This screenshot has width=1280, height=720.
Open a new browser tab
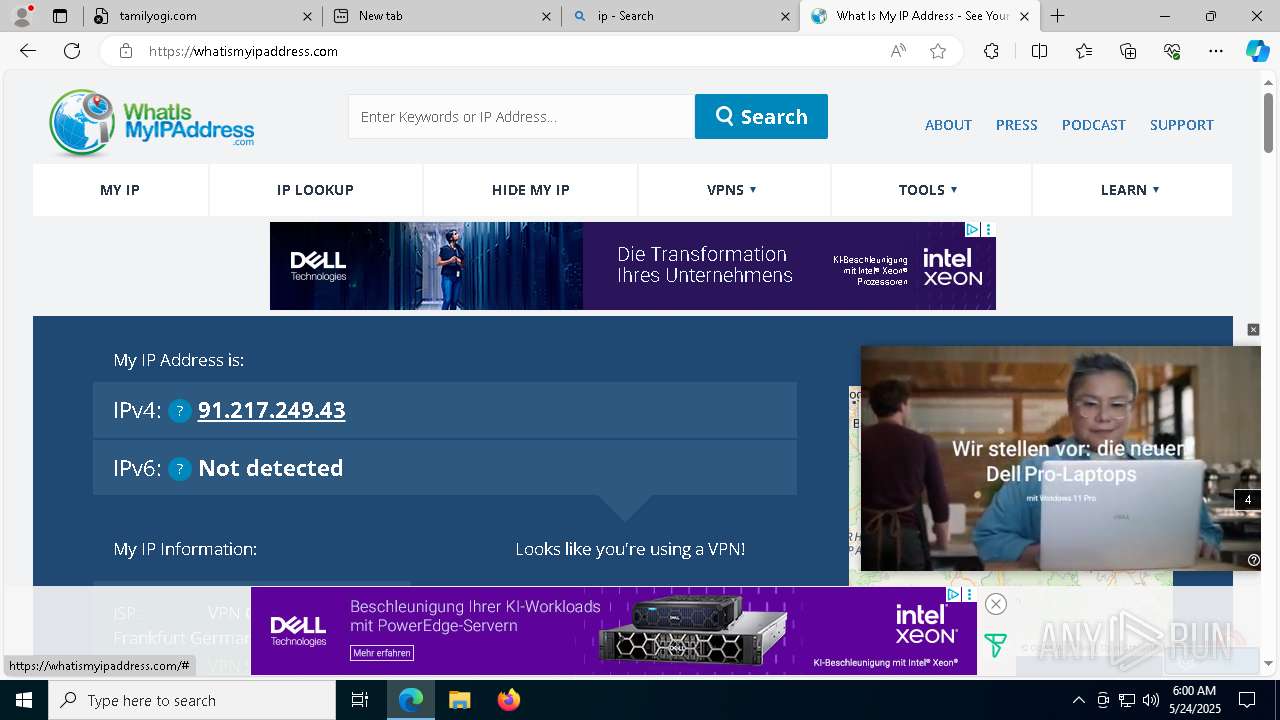(1057, 16)
